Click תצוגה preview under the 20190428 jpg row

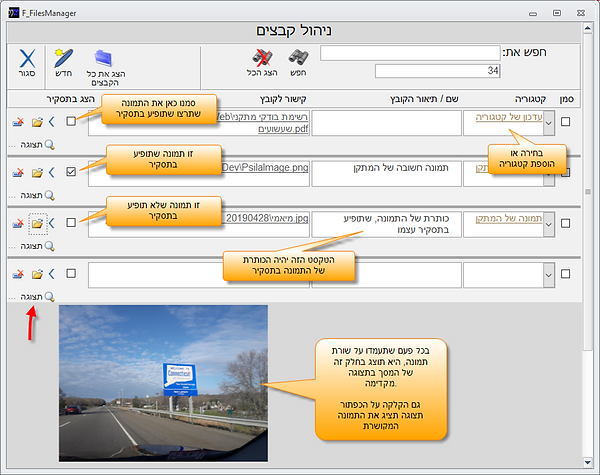[38, 246]
